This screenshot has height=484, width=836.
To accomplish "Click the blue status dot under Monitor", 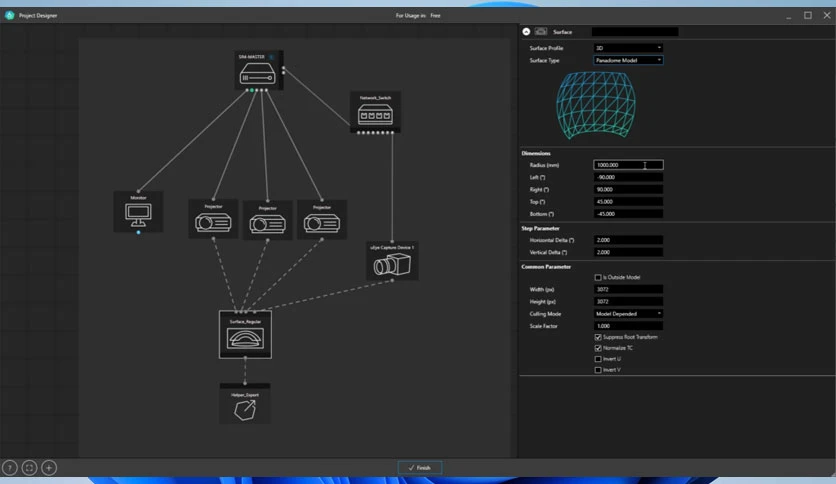I will [x=139, y=232].
